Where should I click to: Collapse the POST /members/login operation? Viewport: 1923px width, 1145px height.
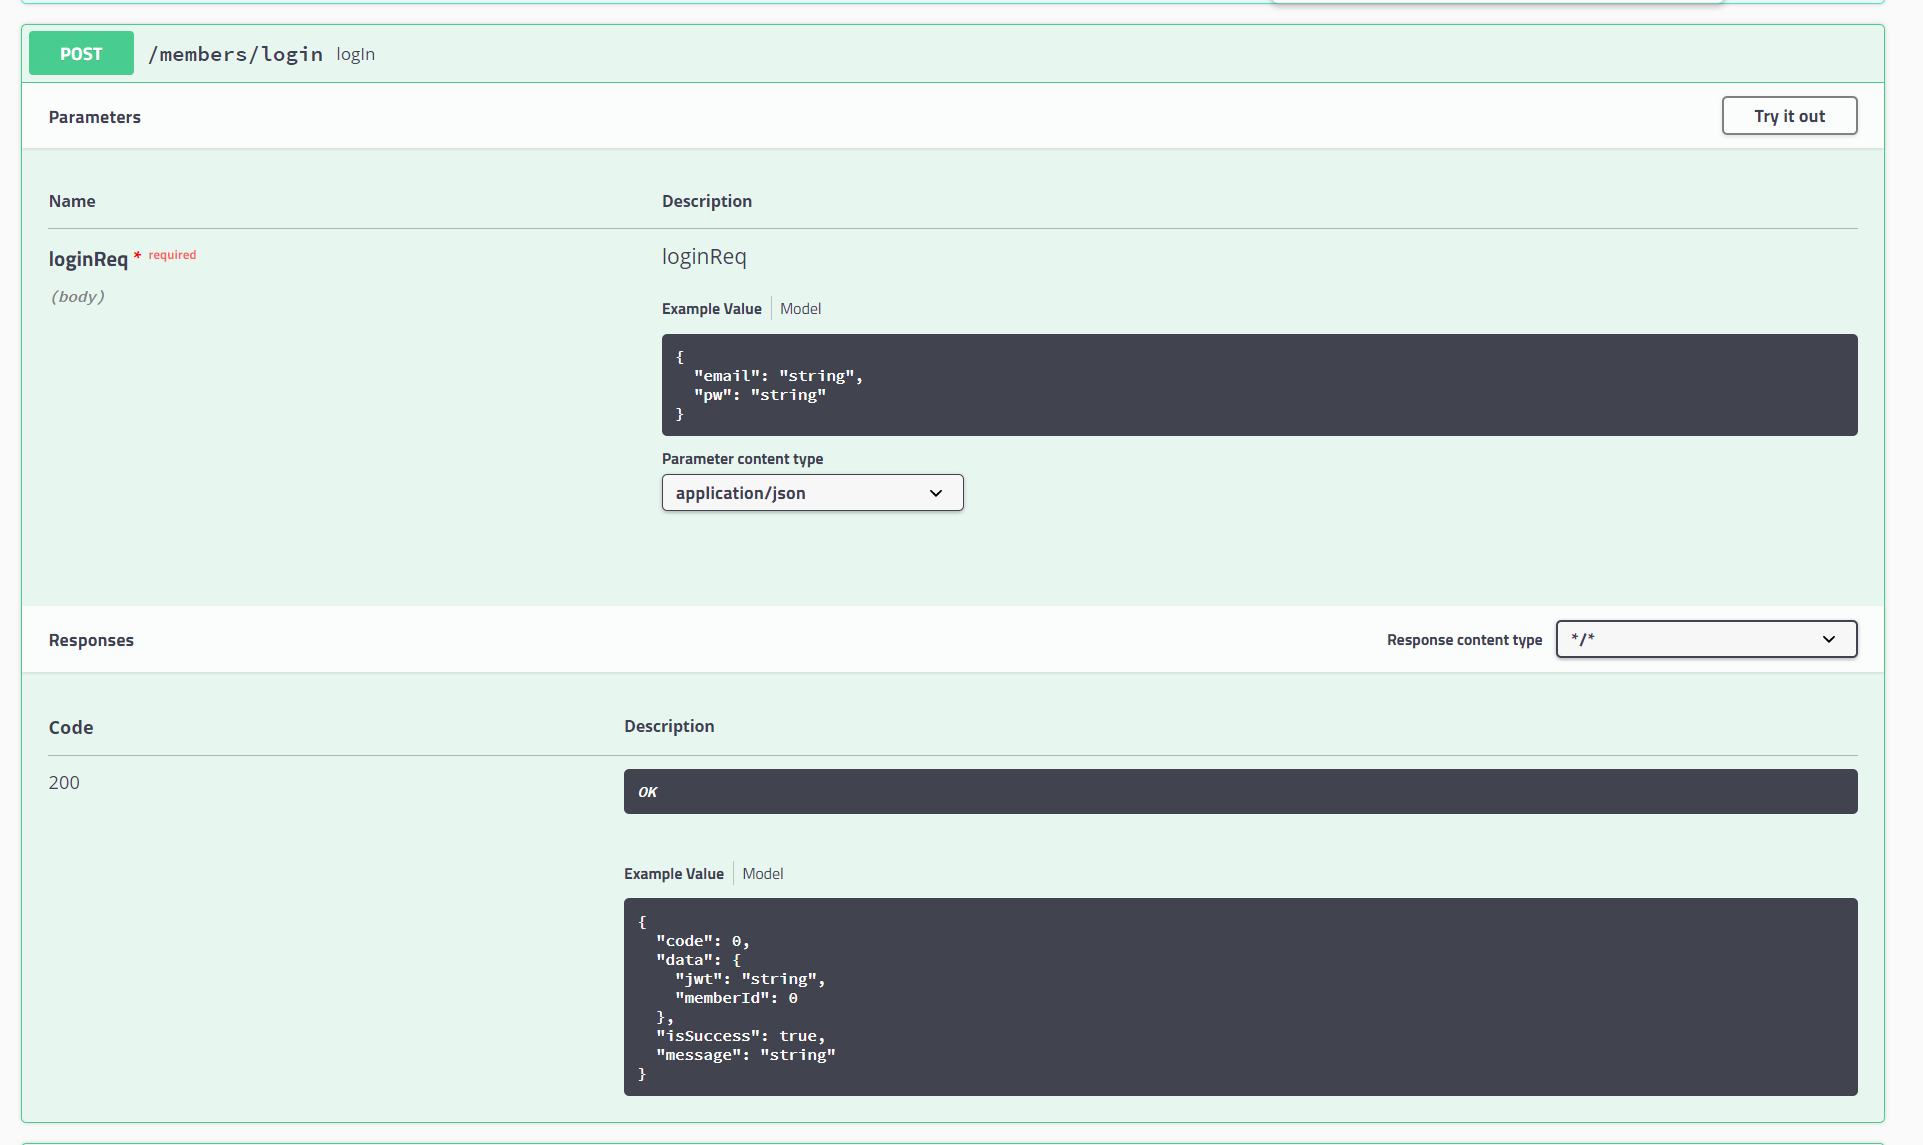pyautogui.click(x=1000, y=54)
